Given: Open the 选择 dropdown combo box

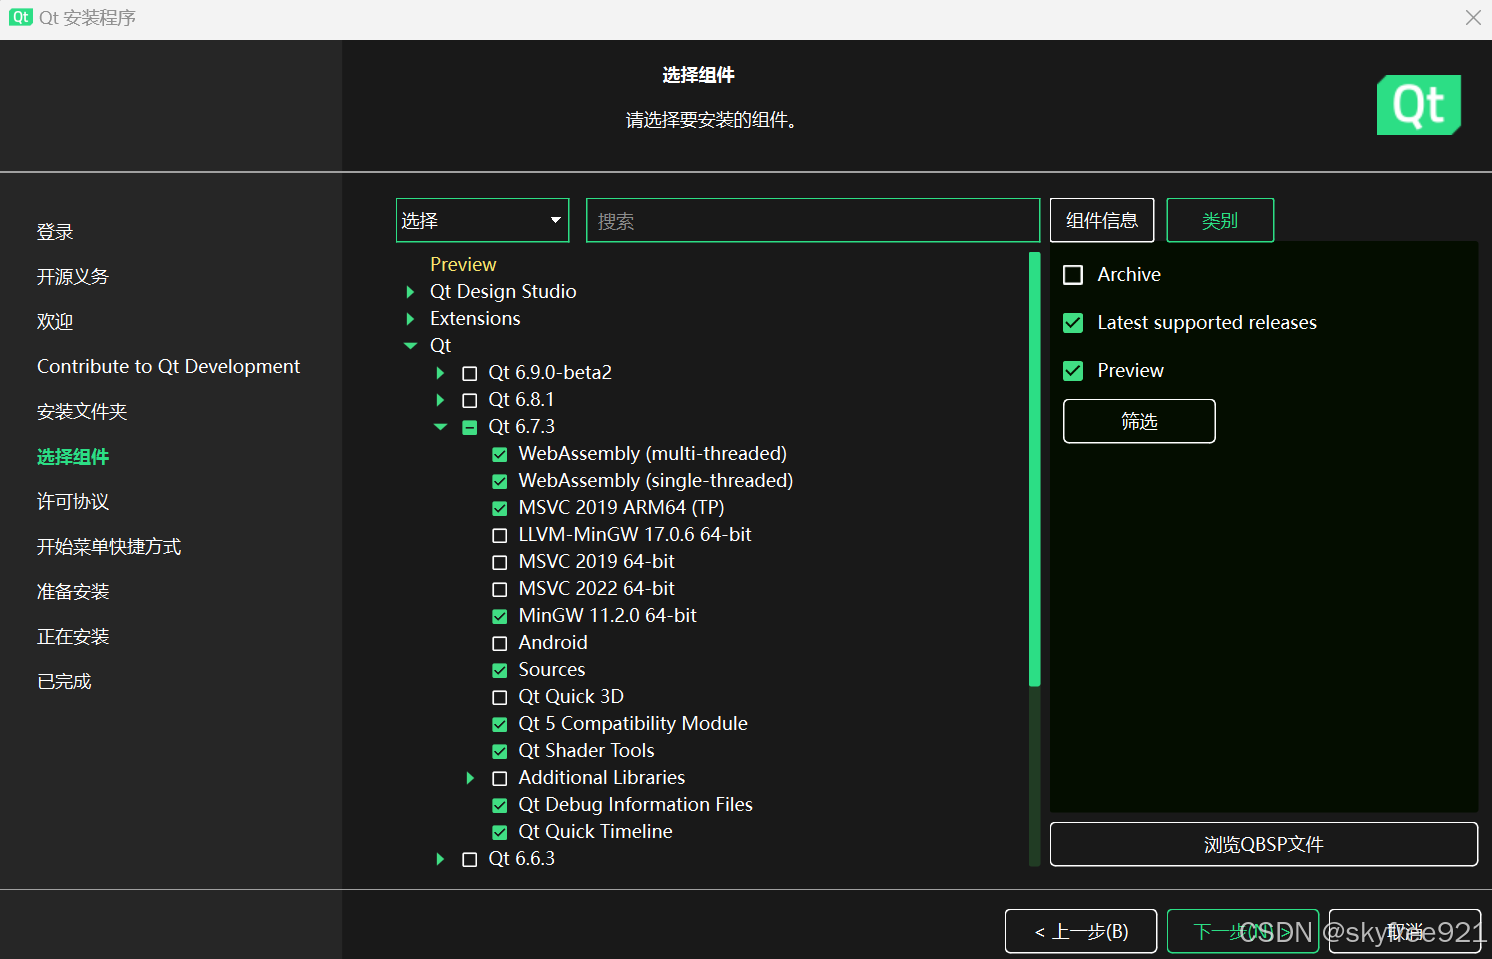Looking at the screenshot, I should pyautogui.click(x=483, y=220).
